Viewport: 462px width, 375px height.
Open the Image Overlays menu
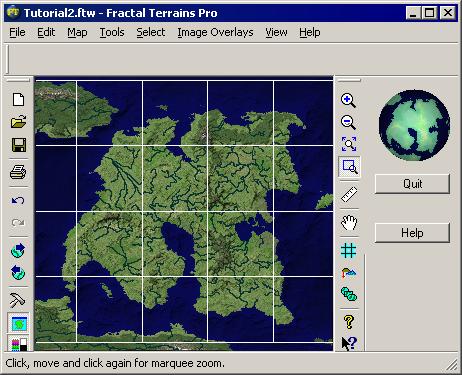click(215, 32)
